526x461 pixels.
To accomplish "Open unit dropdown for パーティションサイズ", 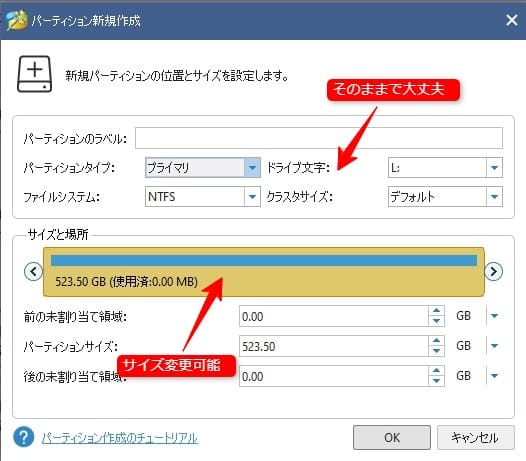I will [x=494, y=346].
